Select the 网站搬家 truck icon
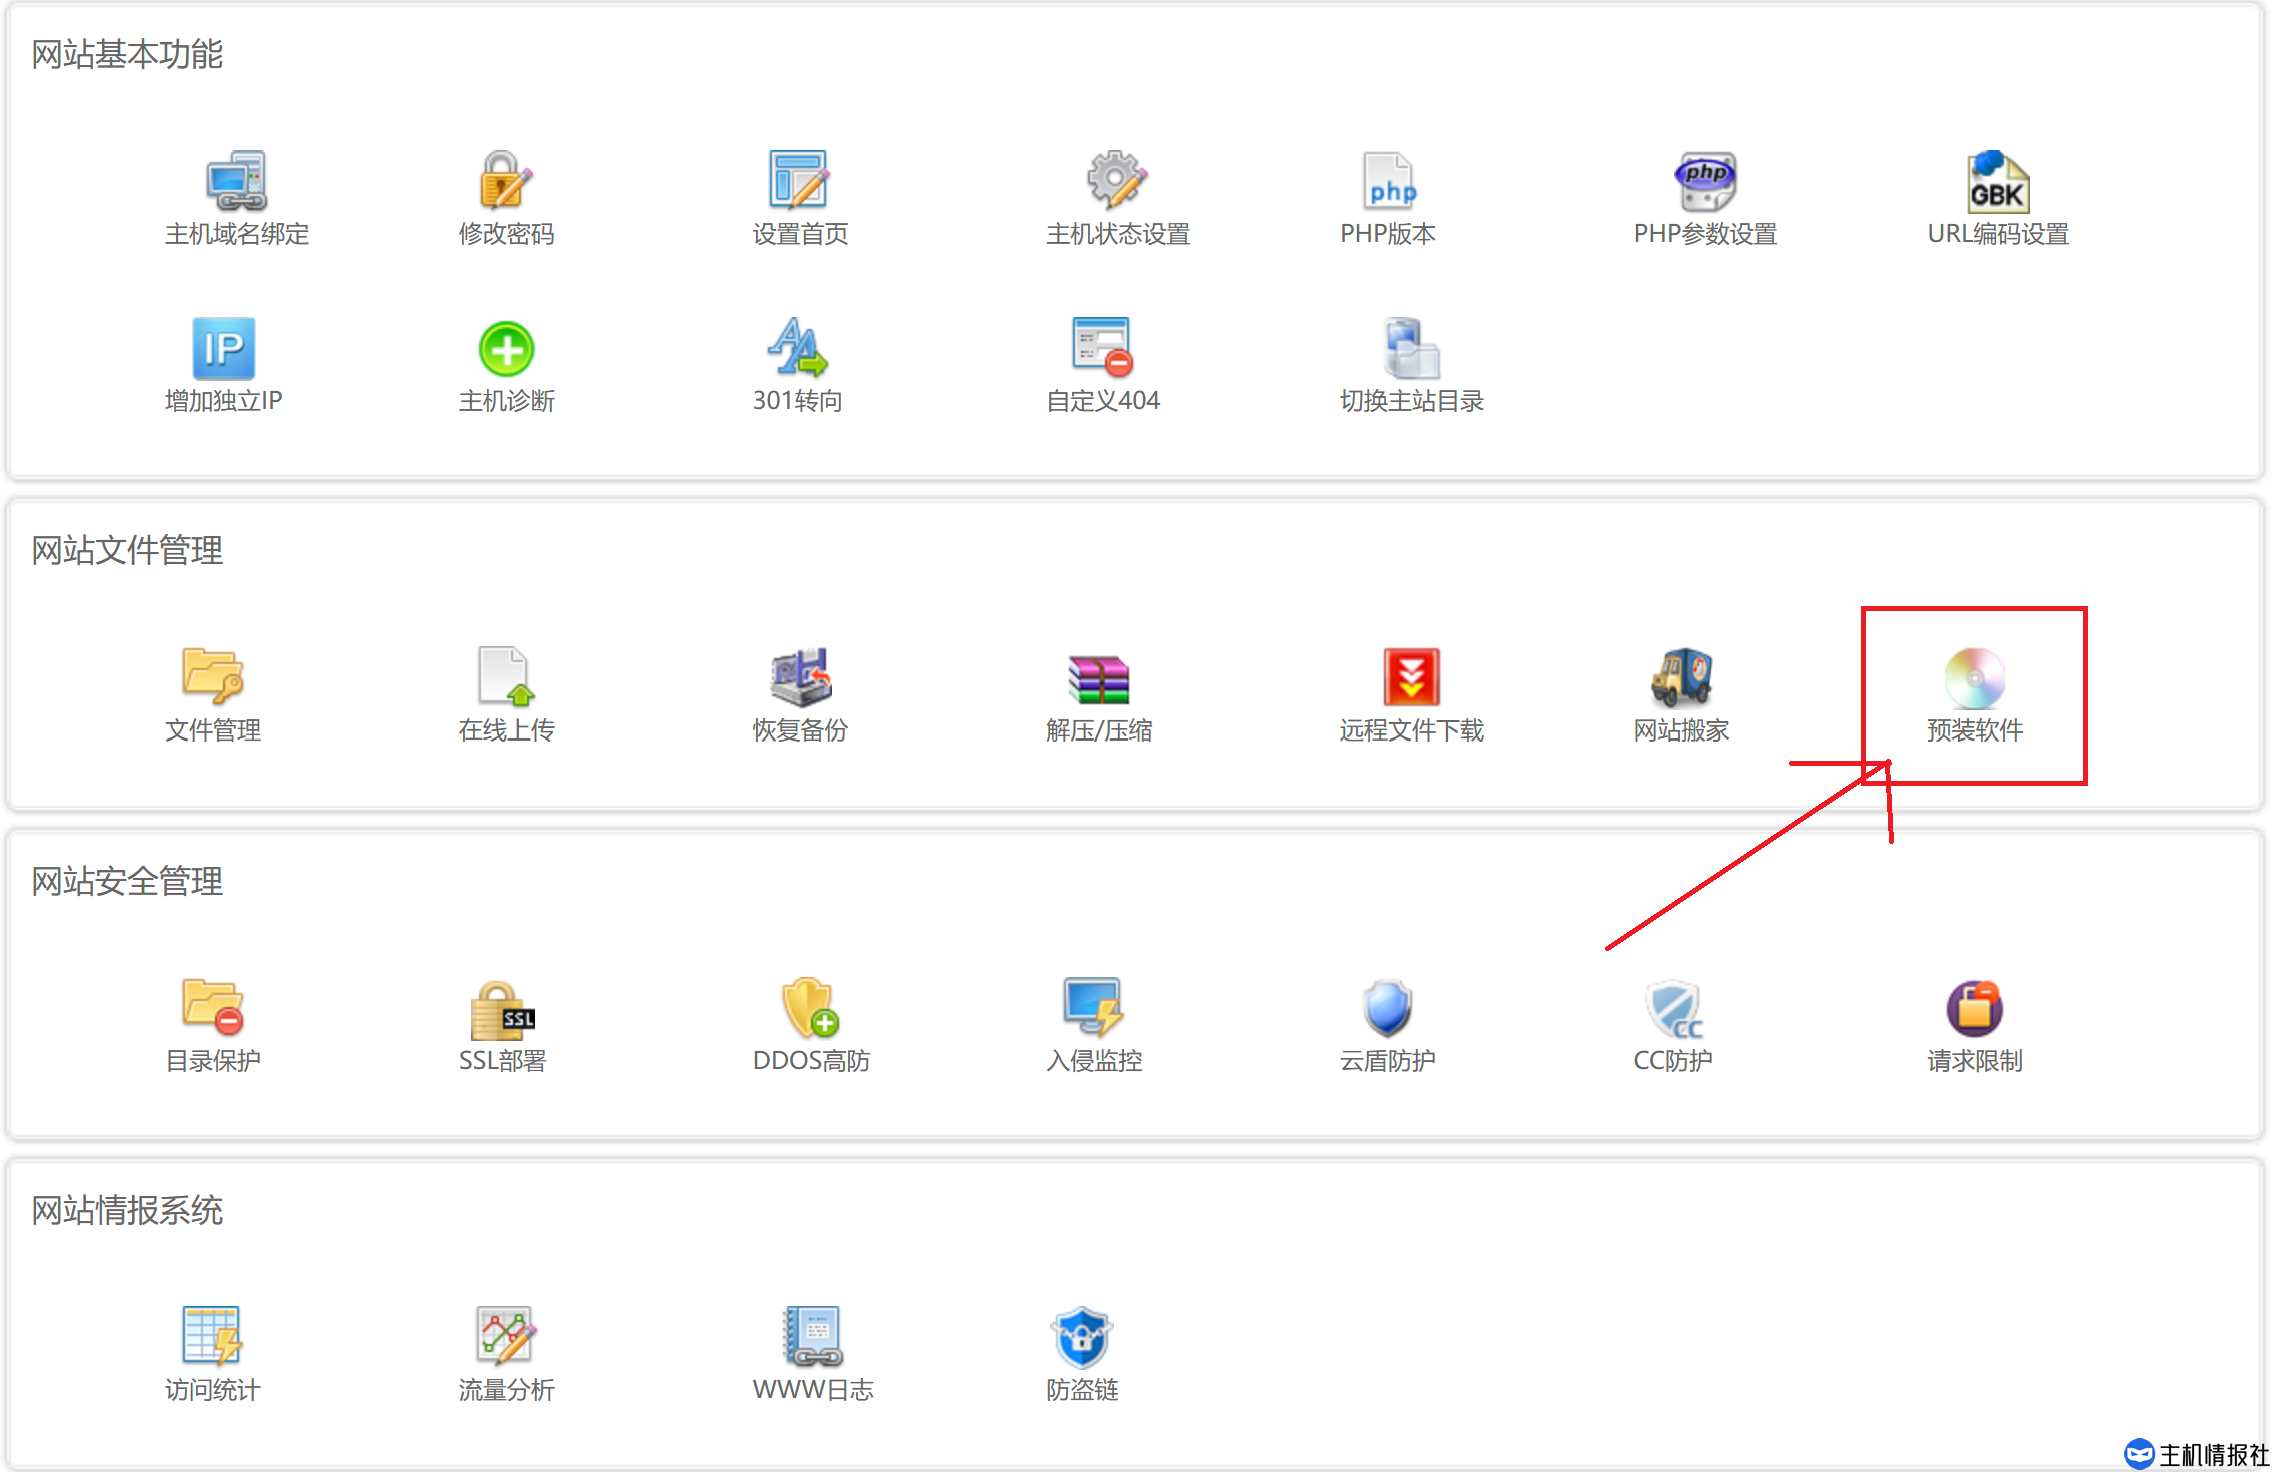The image size is (2272, 1472). pyautogui.click(x=1681, y=676)
